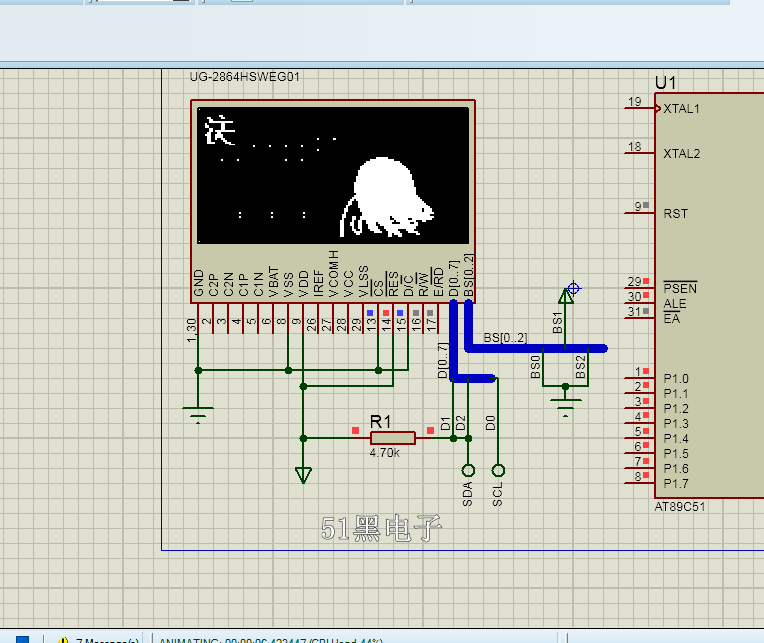The image size is (764, 643).
Task: Click the P1.4 pin name
Action: 676,438
